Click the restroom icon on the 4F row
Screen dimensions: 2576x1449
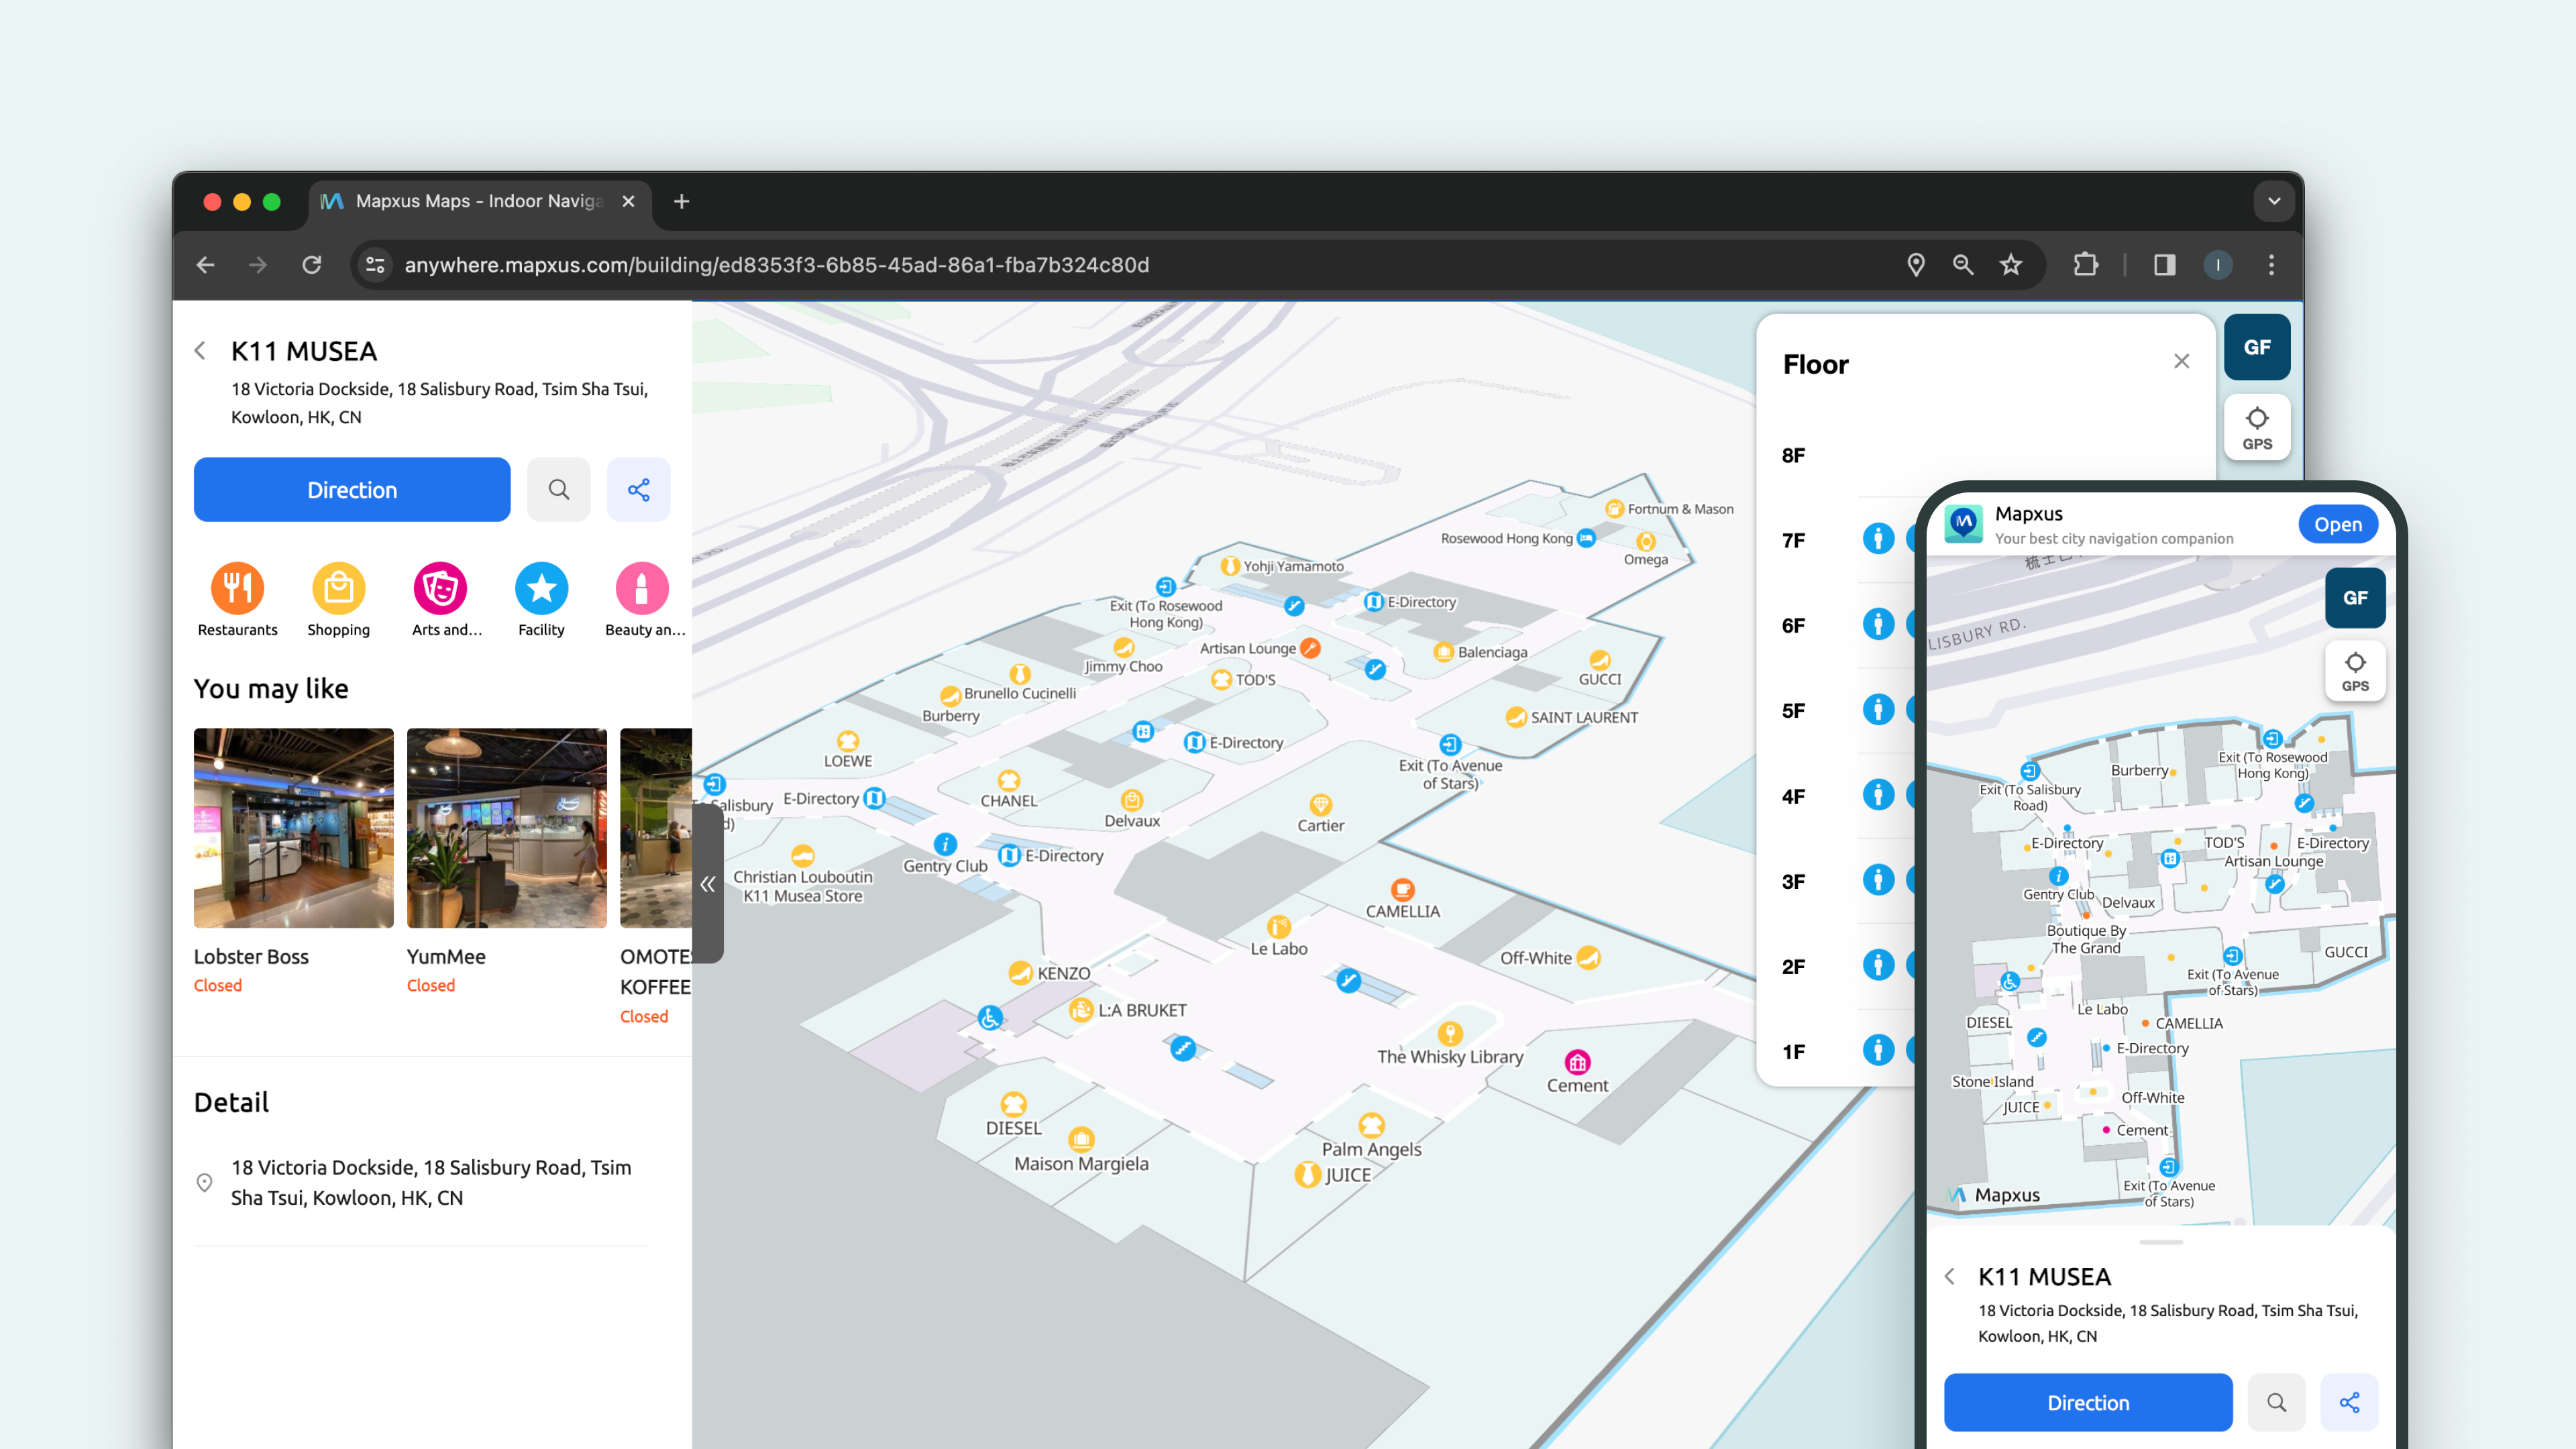[1878, 795]
